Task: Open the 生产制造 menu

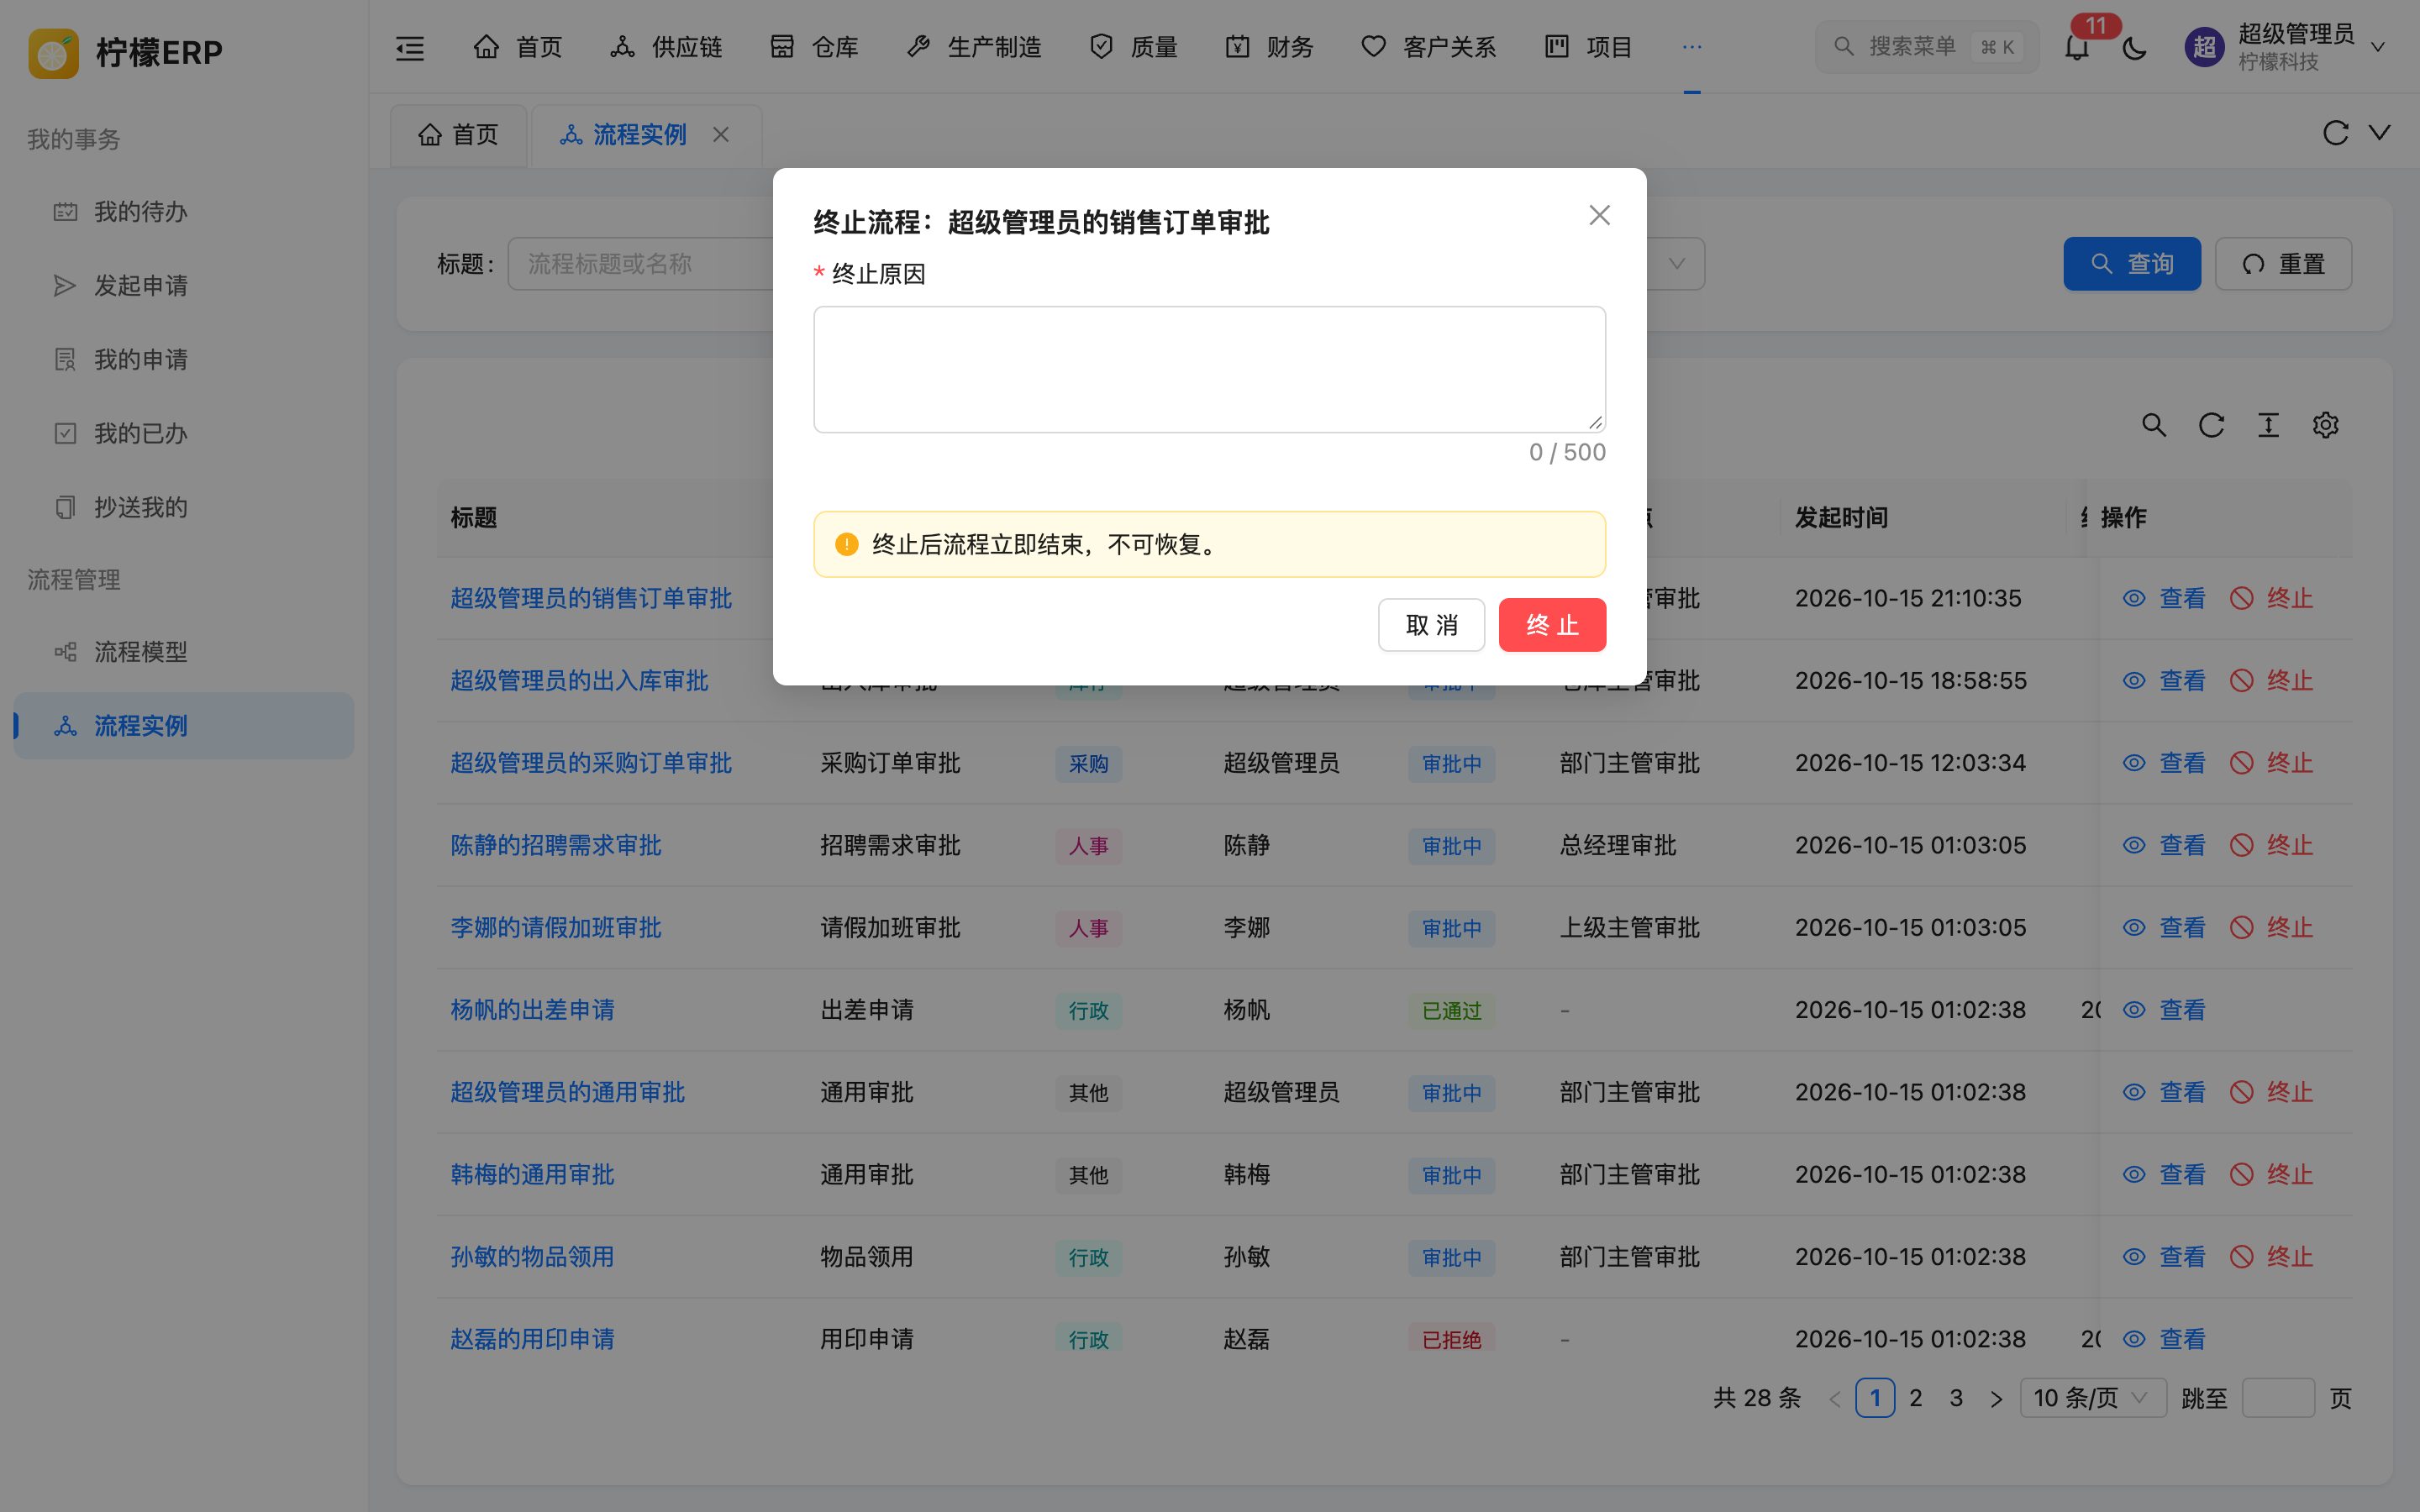Action: point(973,47)
